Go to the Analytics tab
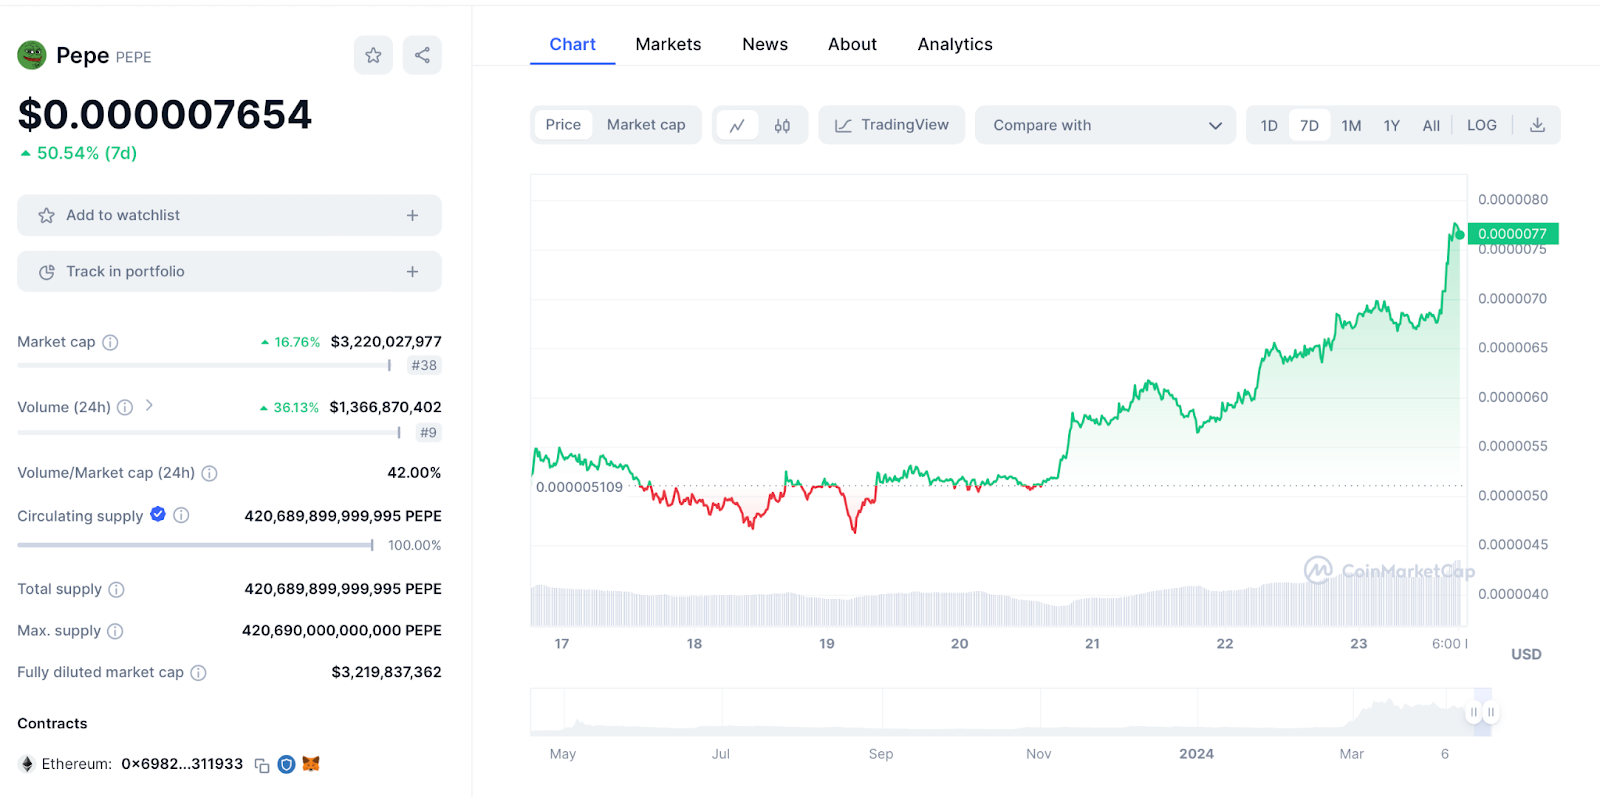 coord(955,45)
